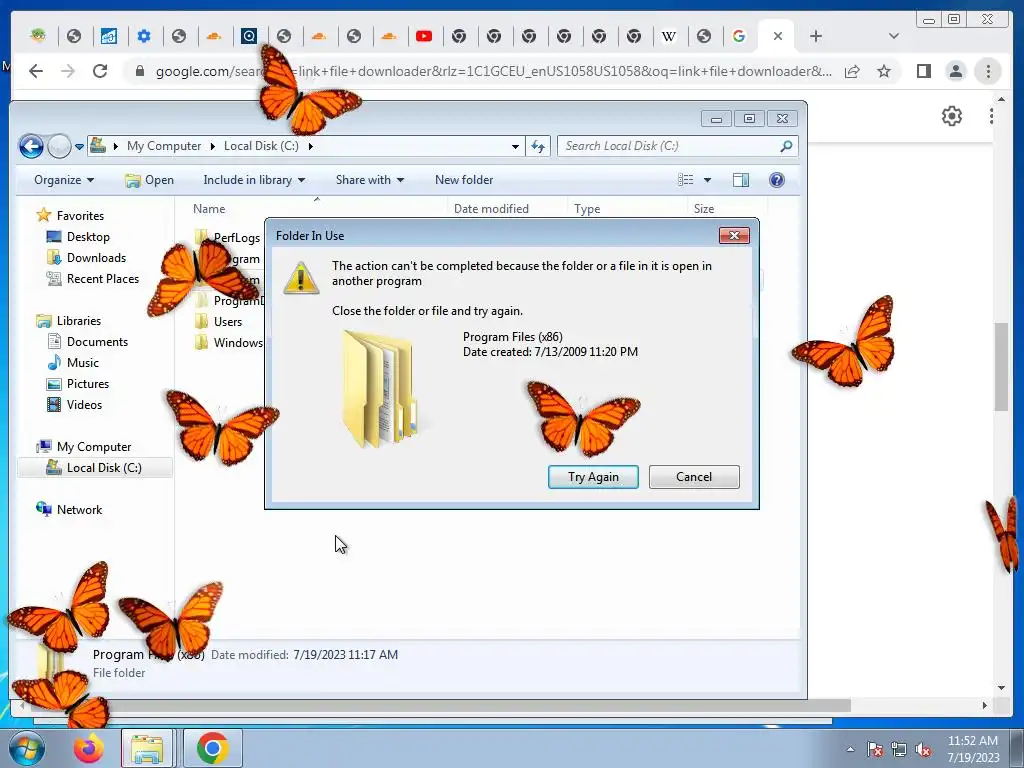This screenshot has height=768, width=1024.
Task: Go back in the Explorer window
Action: click(31, 146)
